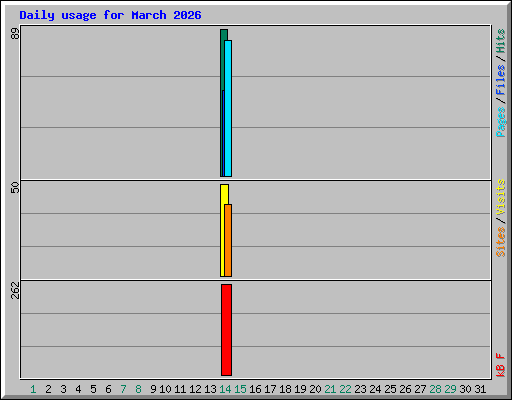Viewport: 512px width, 400px height.
Task: Click day 18 on the x-axis
Action: (285, 389)
